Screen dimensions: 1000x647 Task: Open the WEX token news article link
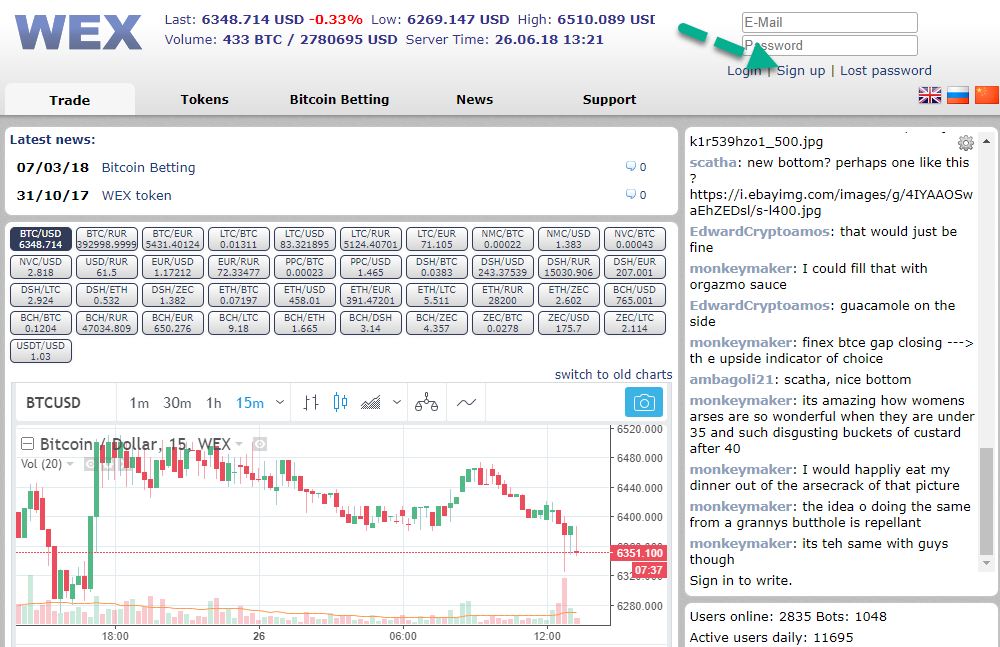pos(136,195)
